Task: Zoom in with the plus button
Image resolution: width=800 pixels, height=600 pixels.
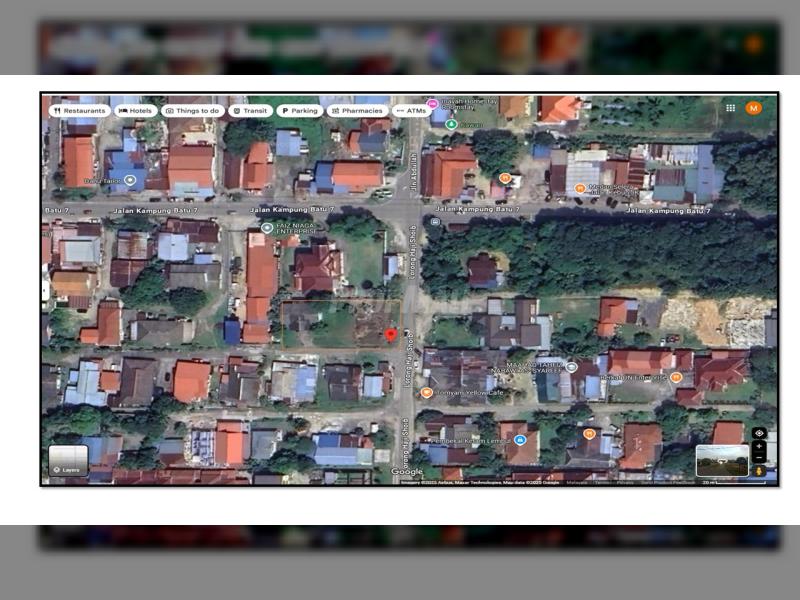Action: pos(760,446)
